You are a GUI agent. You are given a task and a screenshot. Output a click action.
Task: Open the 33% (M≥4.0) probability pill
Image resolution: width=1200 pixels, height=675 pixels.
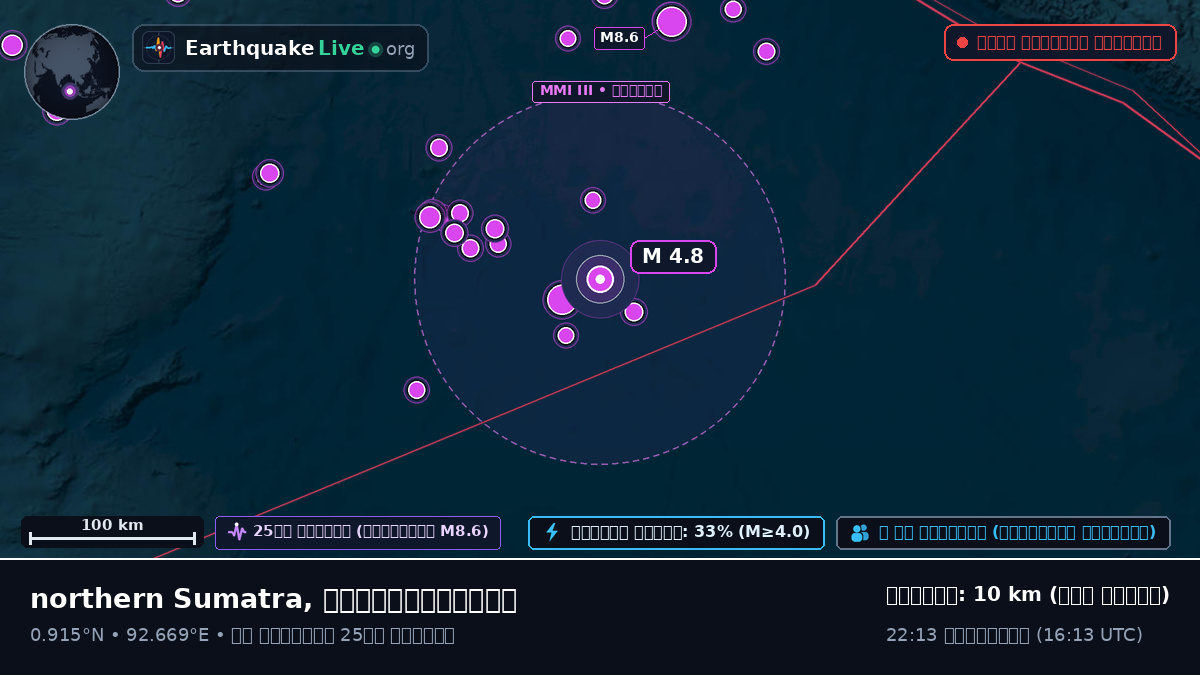[x=676, y=532]
